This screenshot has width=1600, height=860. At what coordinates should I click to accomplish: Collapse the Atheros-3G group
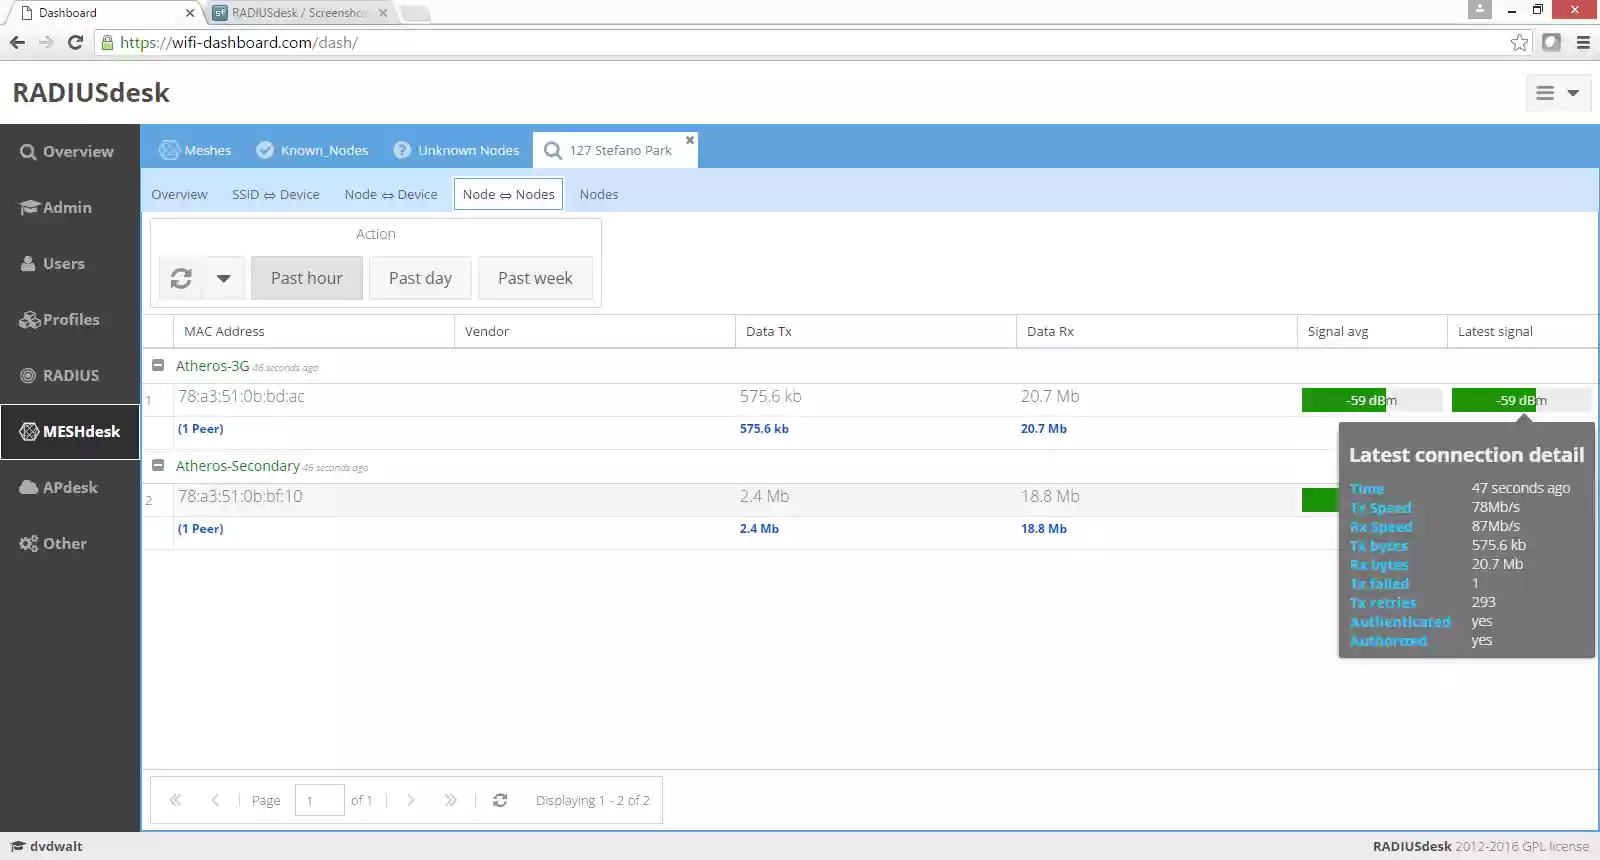click(x=158, y=366)
